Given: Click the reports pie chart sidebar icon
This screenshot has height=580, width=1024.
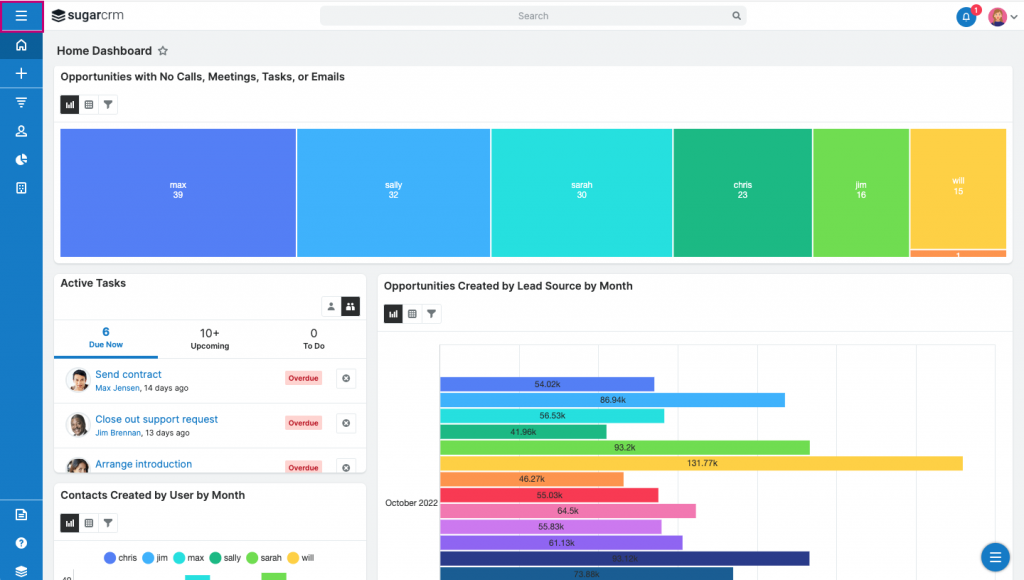Looking at the screenshot, I should click(21, 159).
